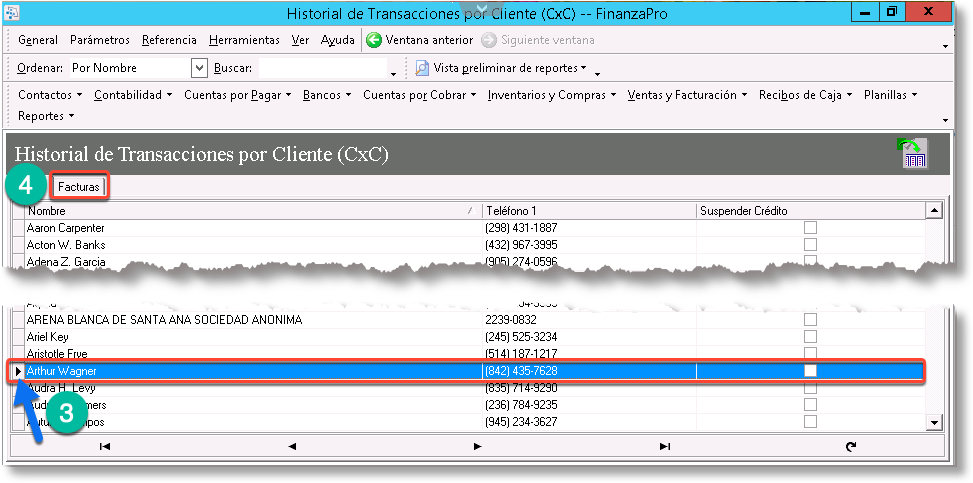Toggle Suspender Crédito for Acton W. Banks
The image size is (973, 483).
pyautogui.click(x=810, y=245)
